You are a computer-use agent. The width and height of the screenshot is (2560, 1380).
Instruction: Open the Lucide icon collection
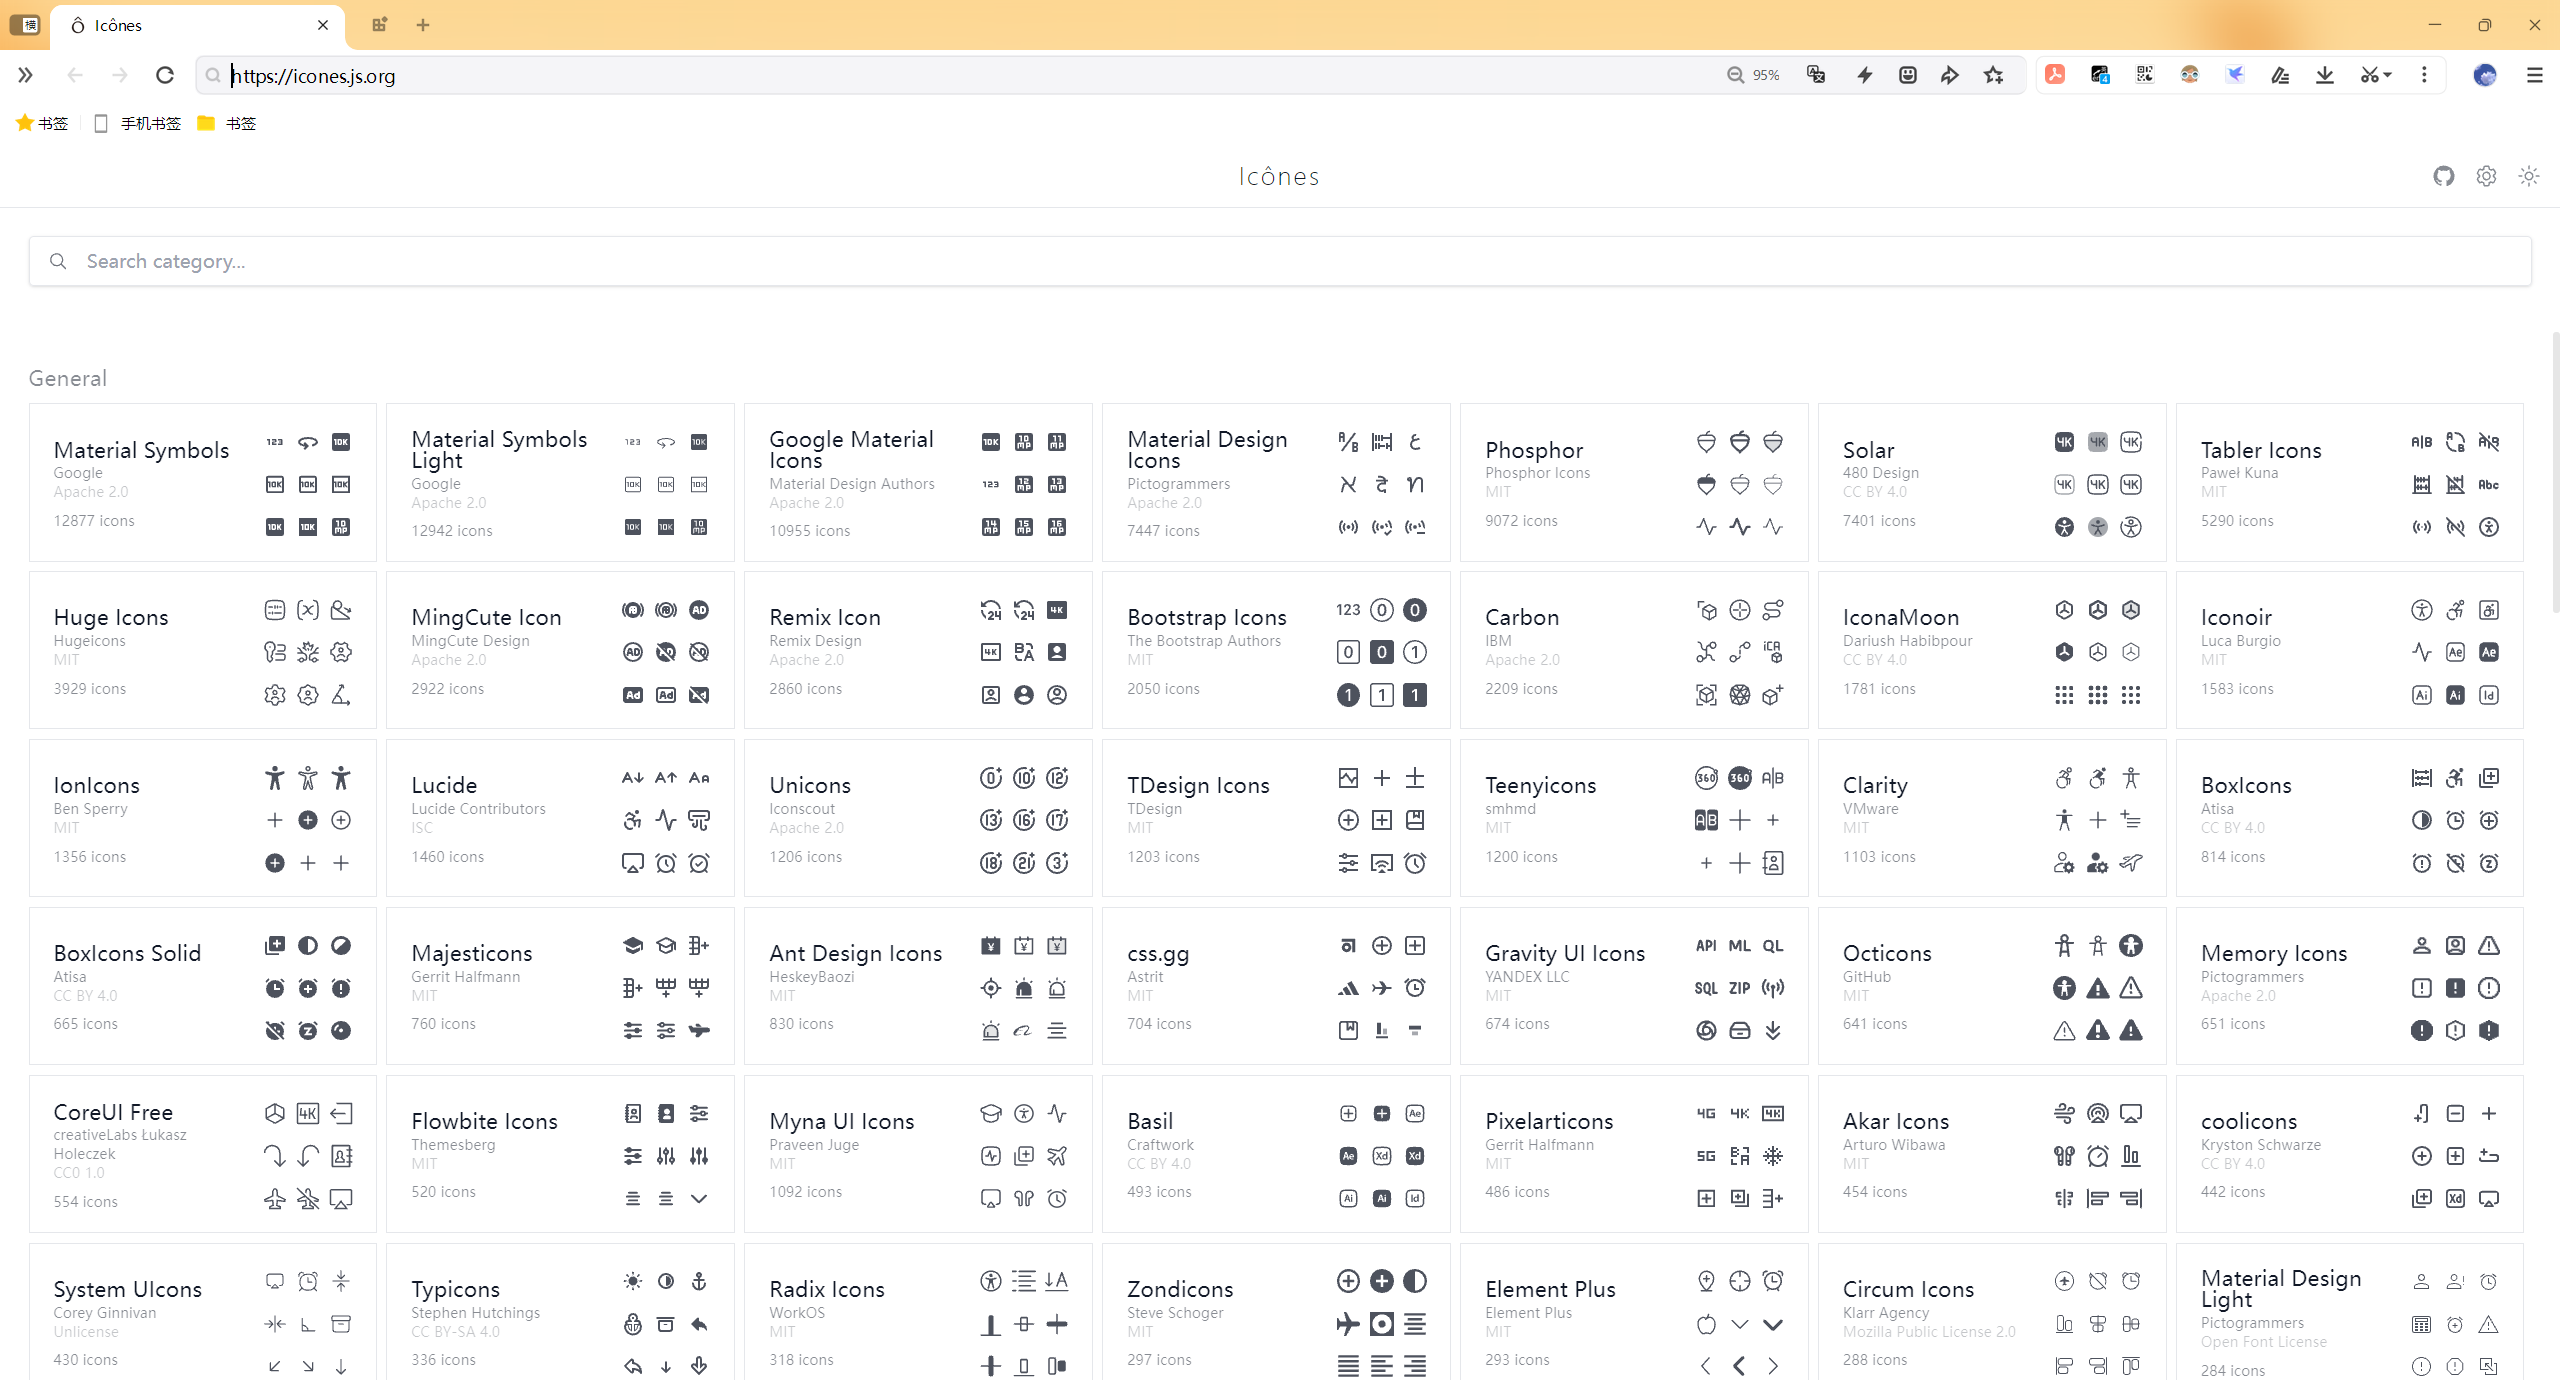click(560, 818)
